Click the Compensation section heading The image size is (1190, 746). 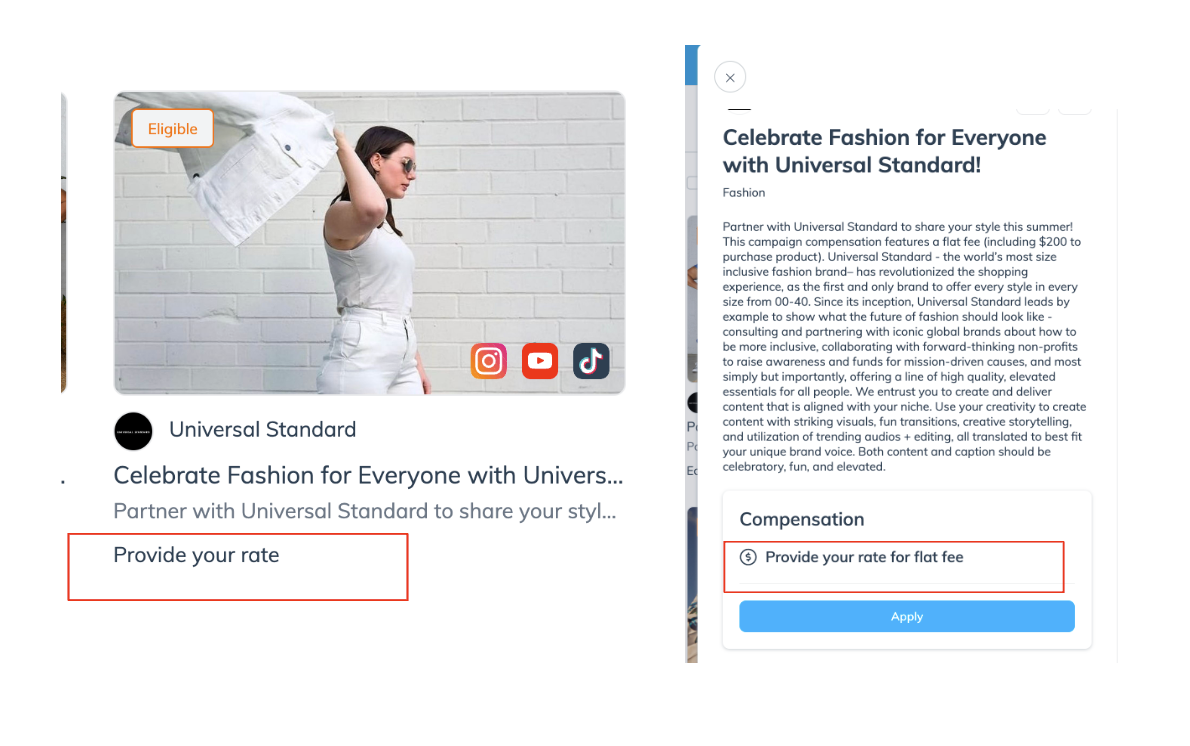click(802, 519)
